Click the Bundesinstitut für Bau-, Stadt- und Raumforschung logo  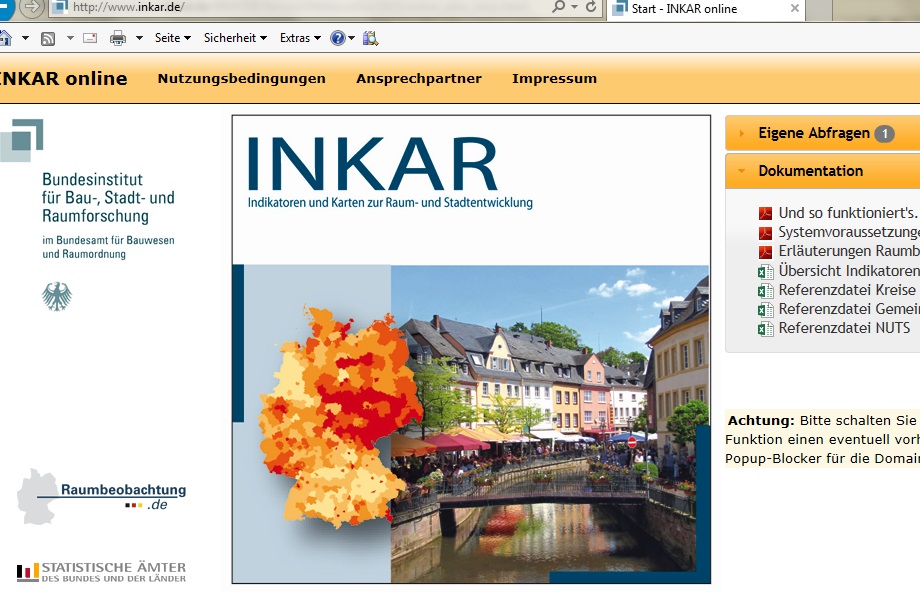tap(88, 189)
